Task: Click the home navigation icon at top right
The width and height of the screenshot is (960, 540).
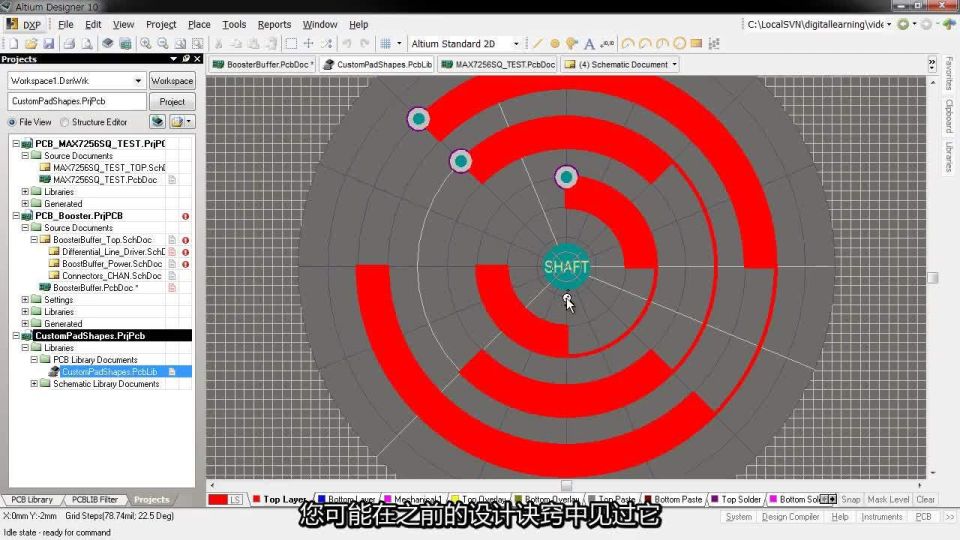Action: tap(949, 24)
